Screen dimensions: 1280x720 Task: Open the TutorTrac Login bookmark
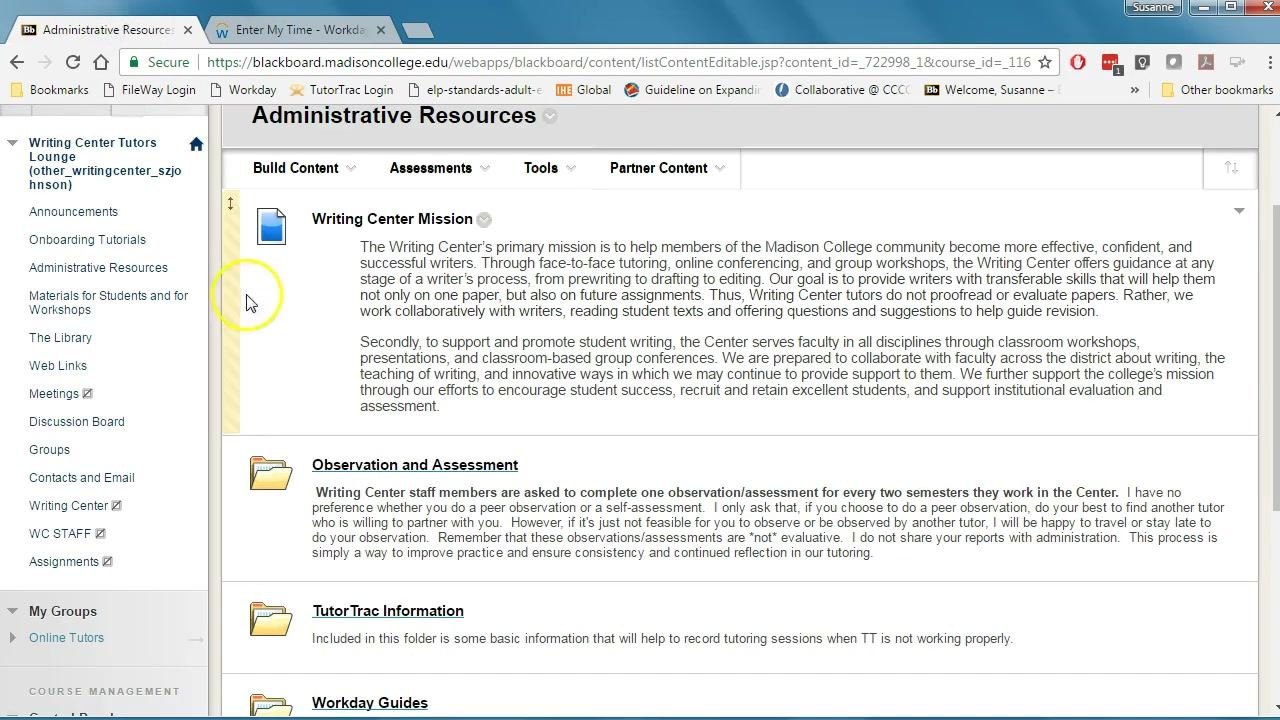click(x=341, y=90)
